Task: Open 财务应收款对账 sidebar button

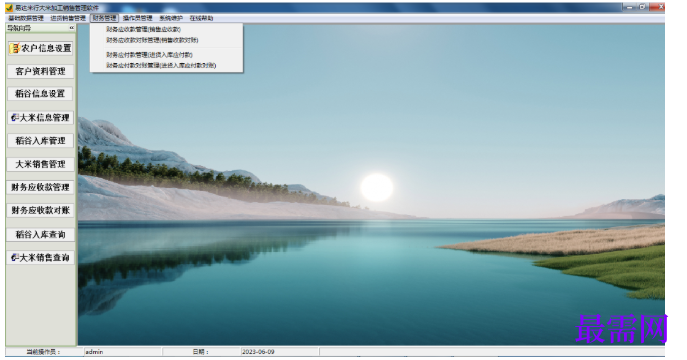Action: [40, 211]
